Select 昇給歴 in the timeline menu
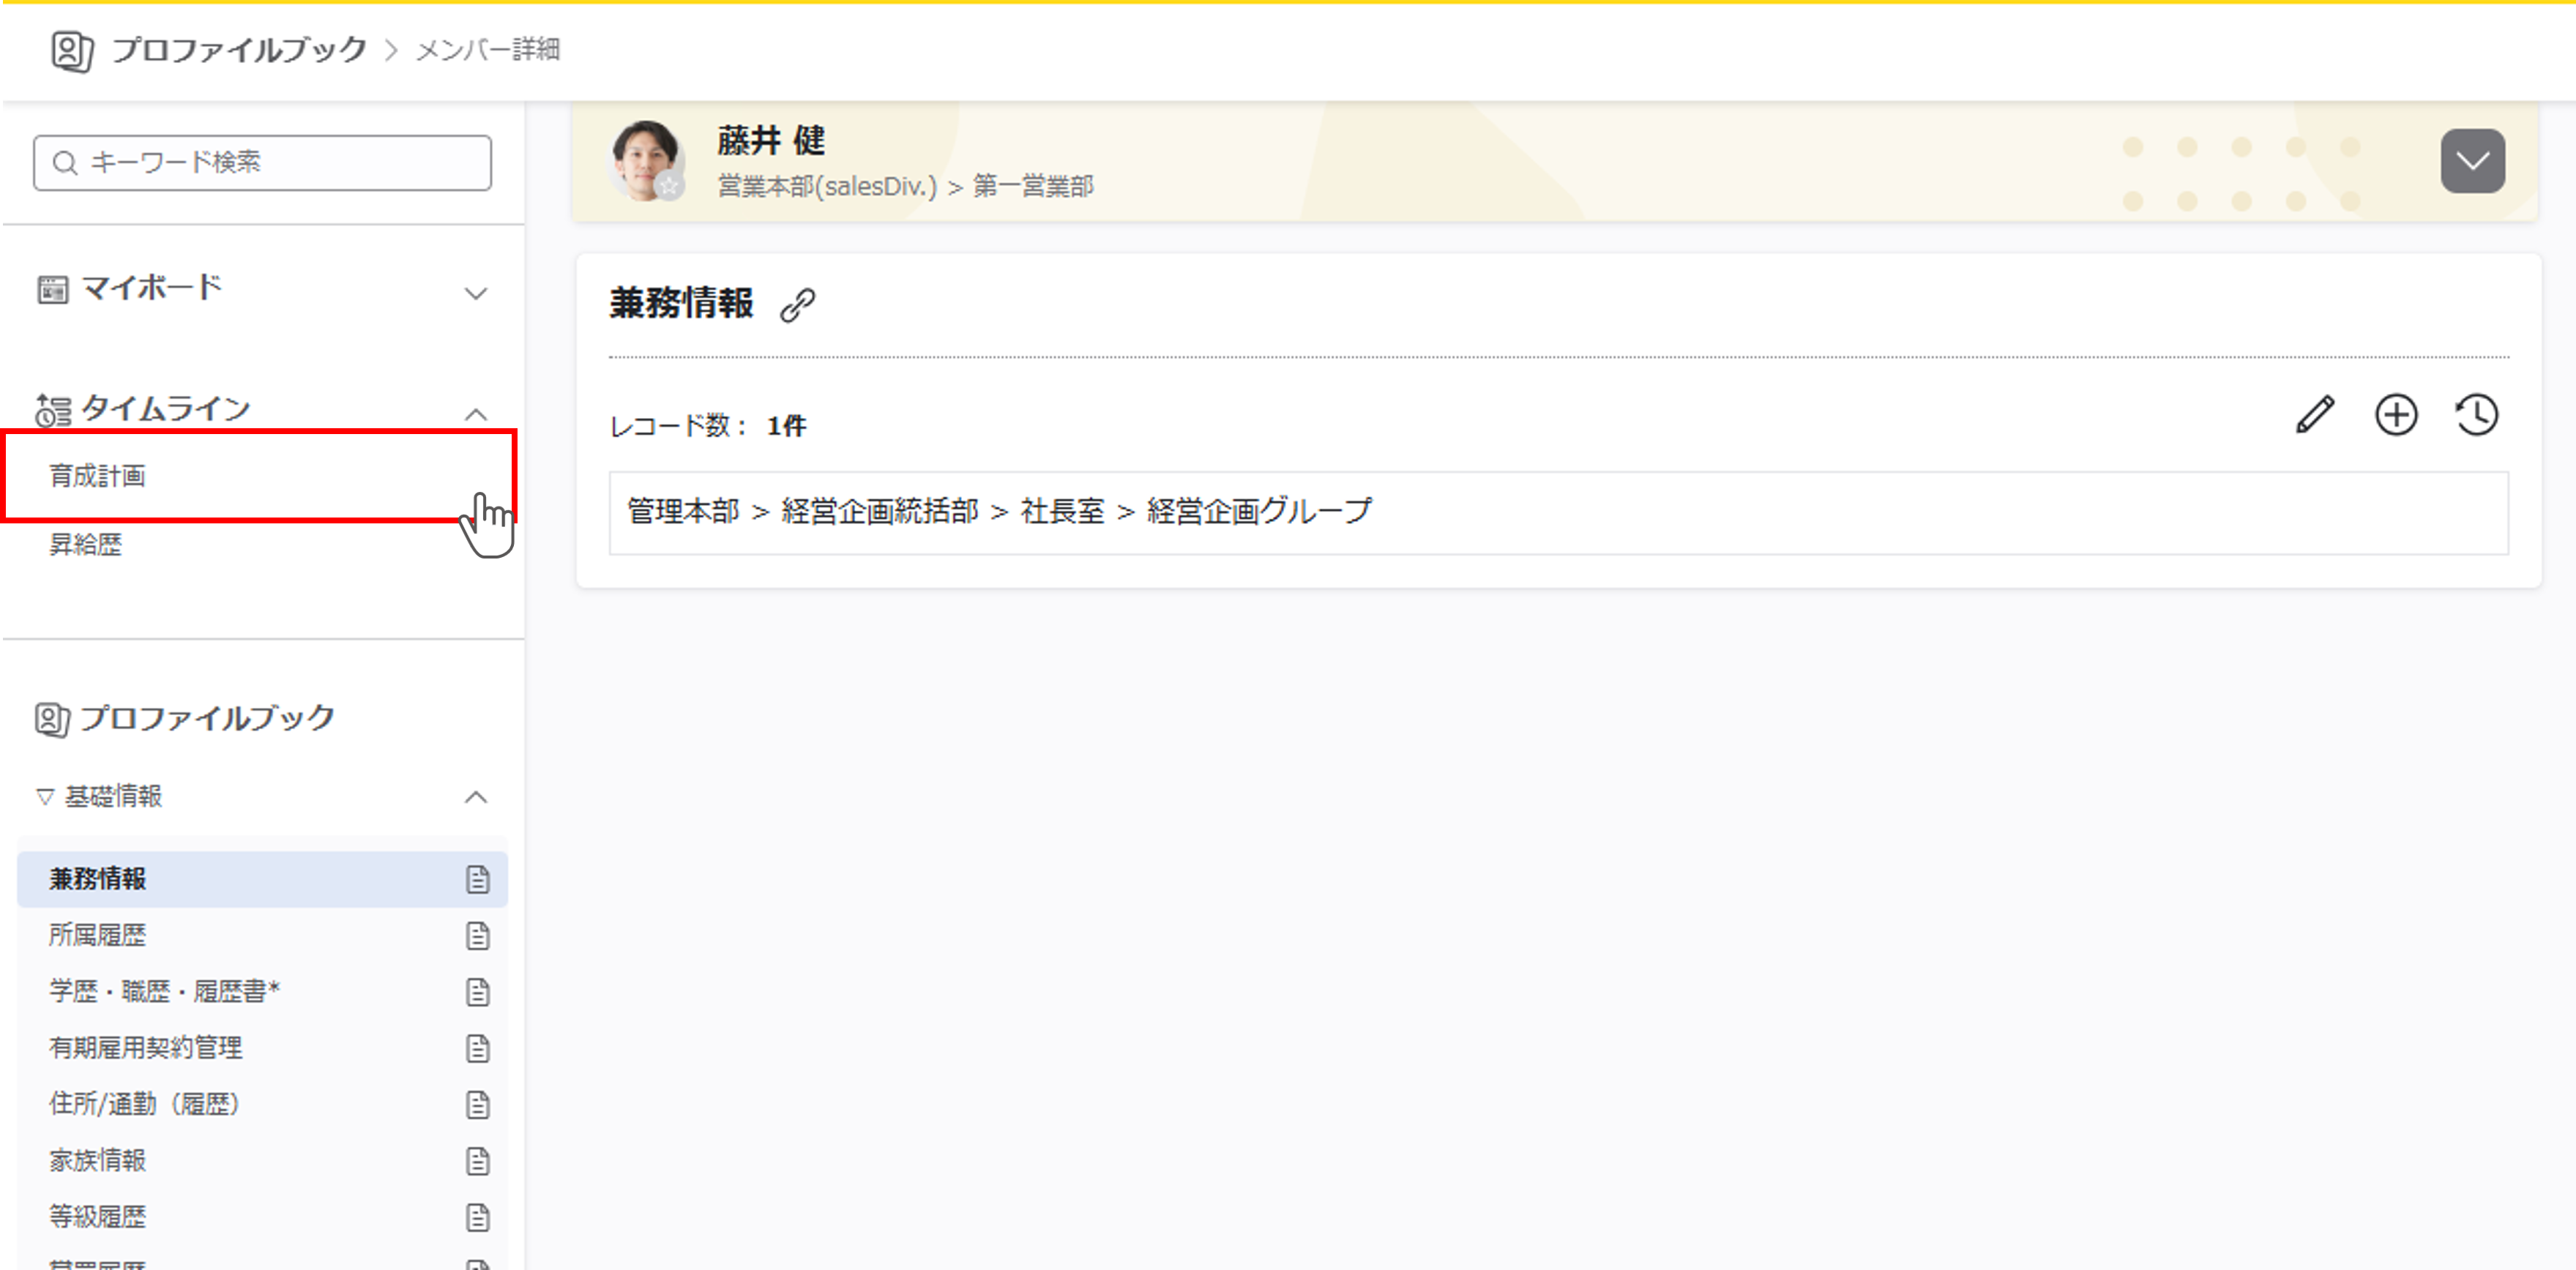 pos(86,544)
